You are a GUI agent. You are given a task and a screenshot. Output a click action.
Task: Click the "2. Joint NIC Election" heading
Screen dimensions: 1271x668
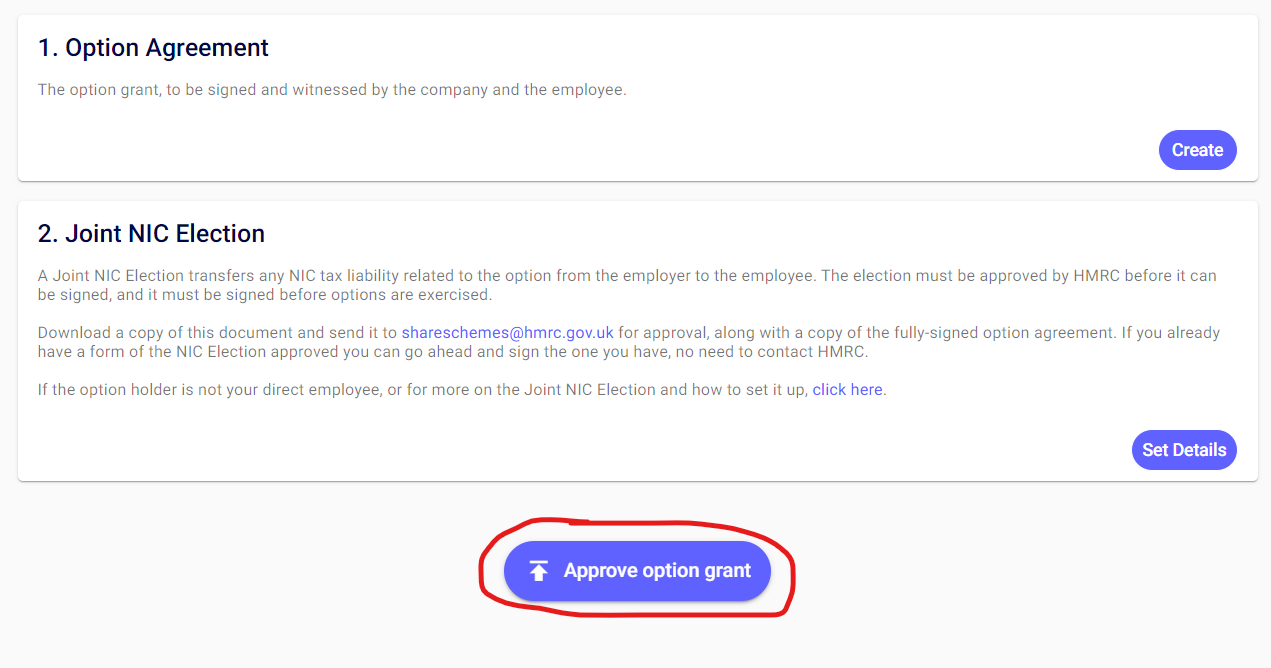point(151,234)
